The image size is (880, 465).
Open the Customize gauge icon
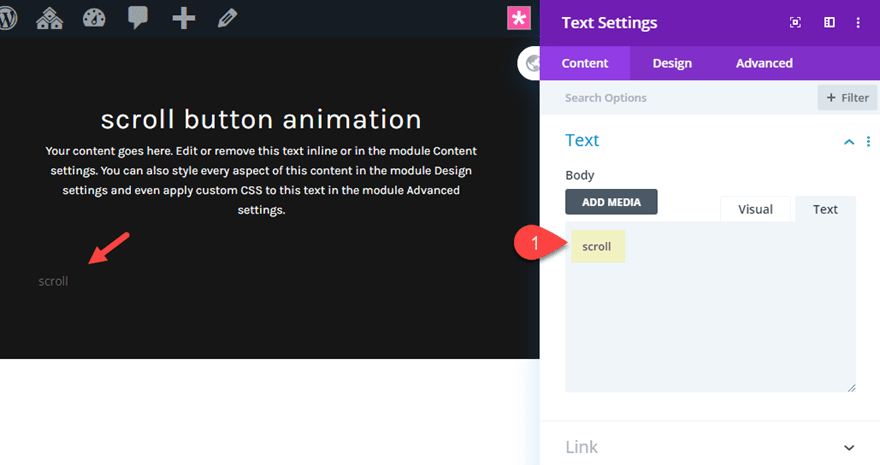click(x=94, y=18)
